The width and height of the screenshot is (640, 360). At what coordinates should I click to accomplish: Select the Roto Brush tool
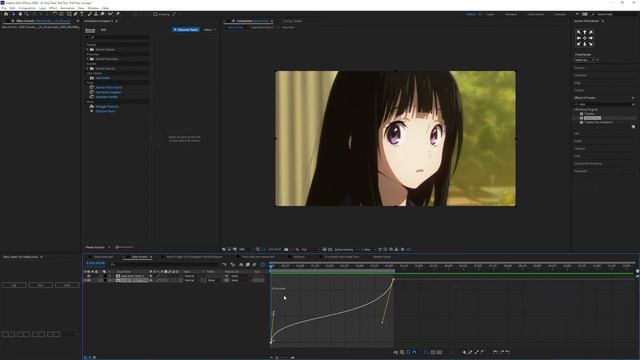(x=110, y=14)
